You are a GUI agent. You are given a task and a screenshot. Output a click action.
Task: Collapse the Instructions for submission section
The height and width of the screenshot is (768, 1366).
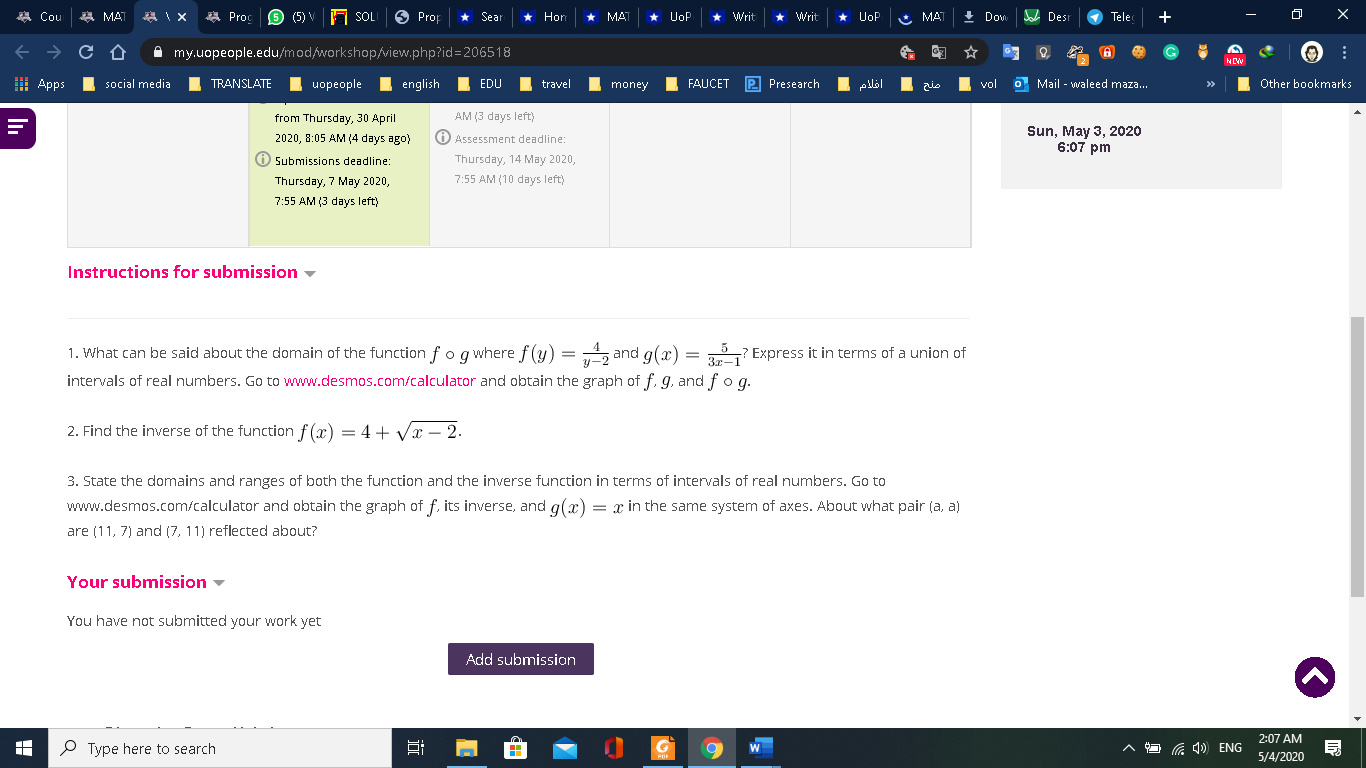[310, 273]
